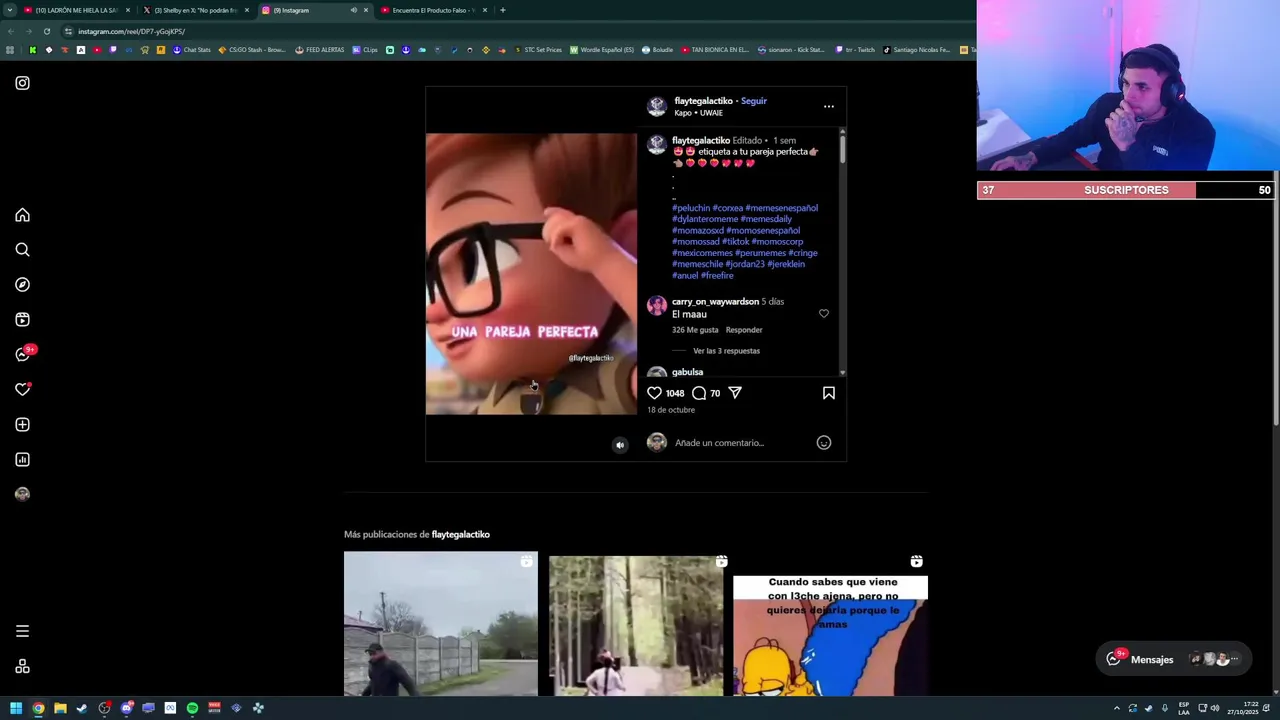
Task: Open the tab search dropdown arrow
Action: 8,10
